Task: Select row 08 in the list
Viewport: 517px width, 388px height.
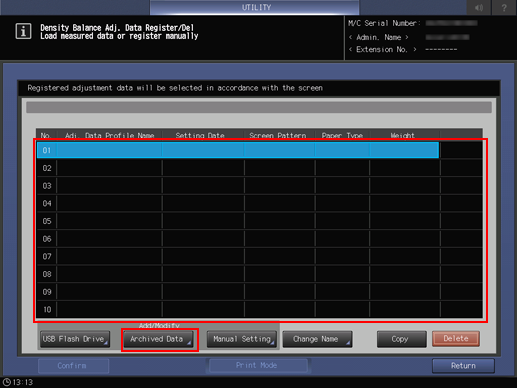Action: (x=238, y=274)
